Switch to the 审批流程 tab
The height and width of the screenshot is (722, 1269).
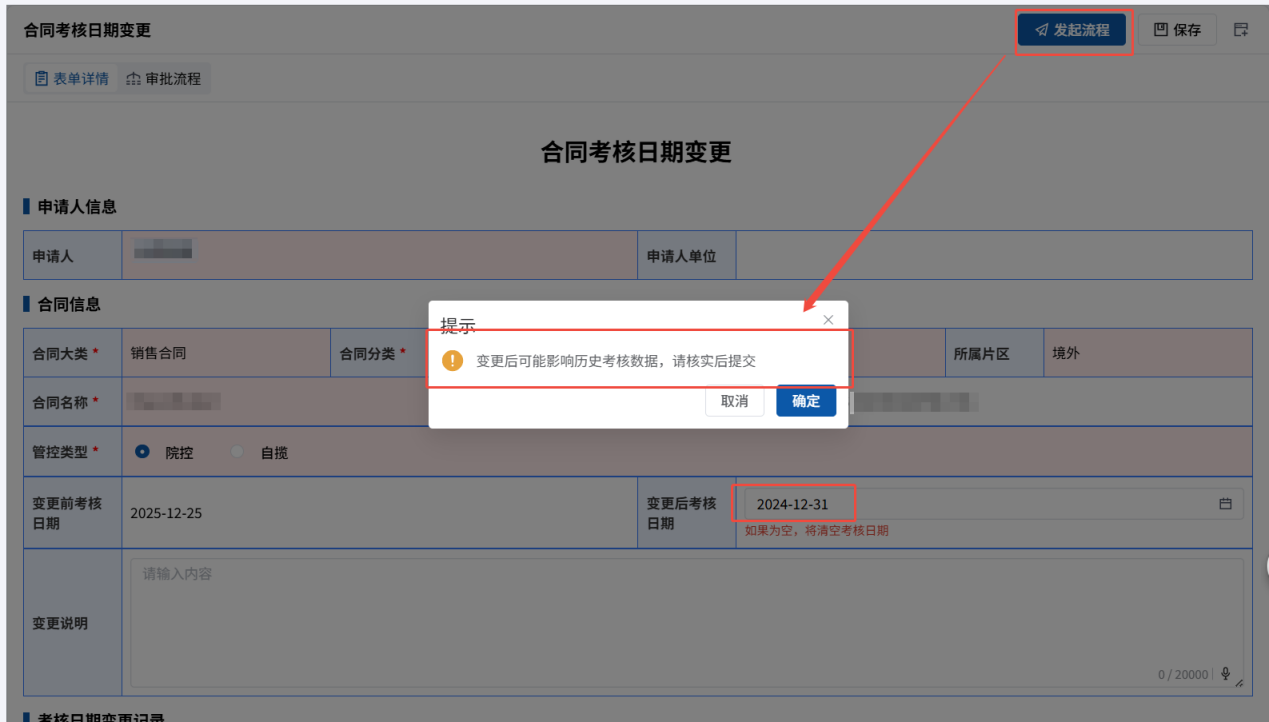pyautogui.click(x=164, y=78)
